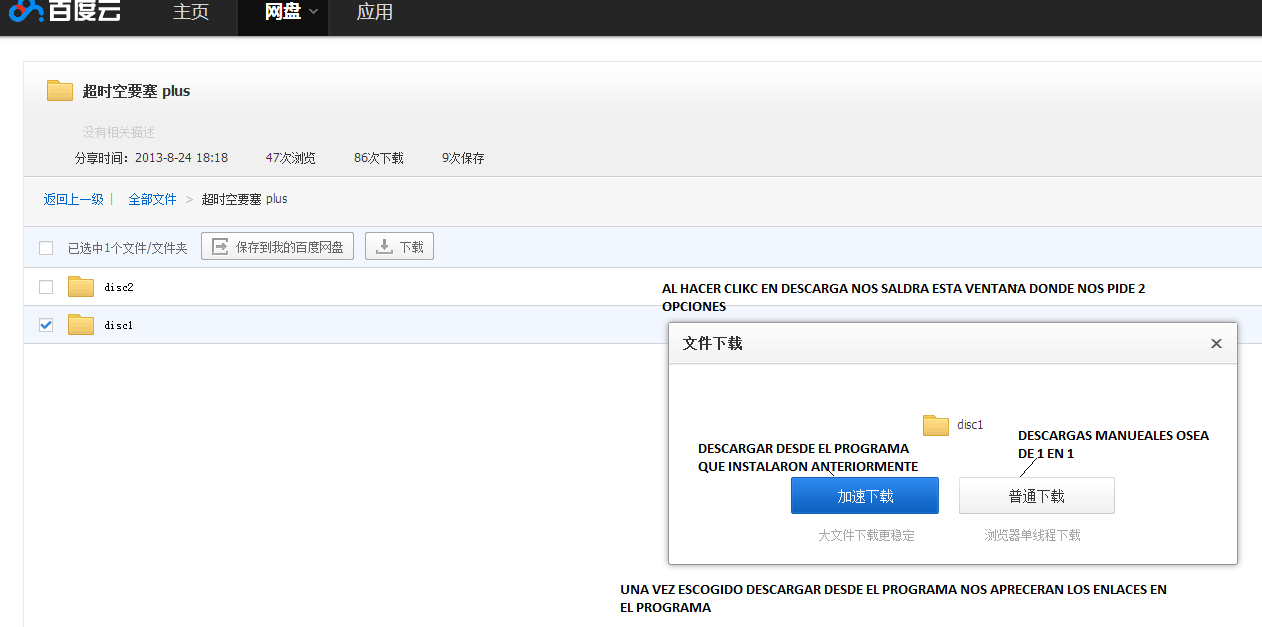Open the disc2 folder icon
The image size is (1262, 627).
pos(81,287)
